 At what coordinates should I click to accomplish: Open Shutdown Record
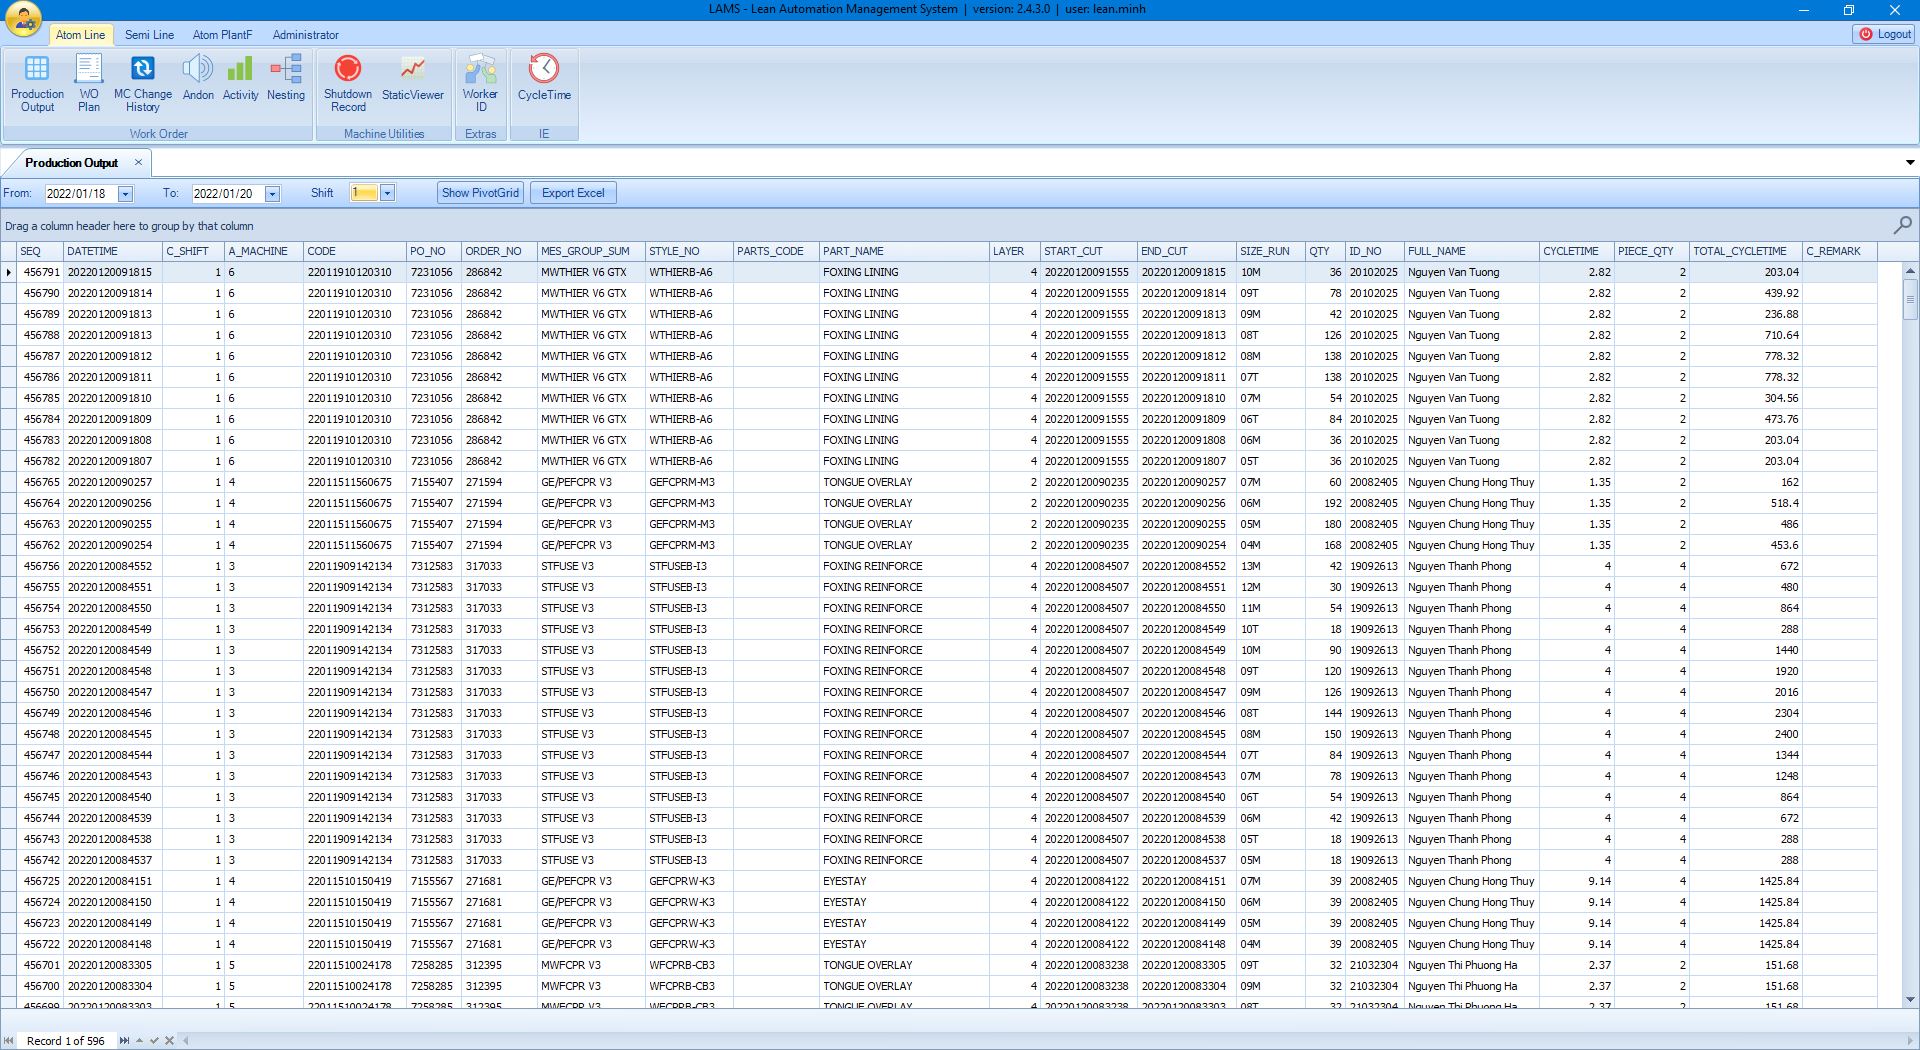pos(348,83)
